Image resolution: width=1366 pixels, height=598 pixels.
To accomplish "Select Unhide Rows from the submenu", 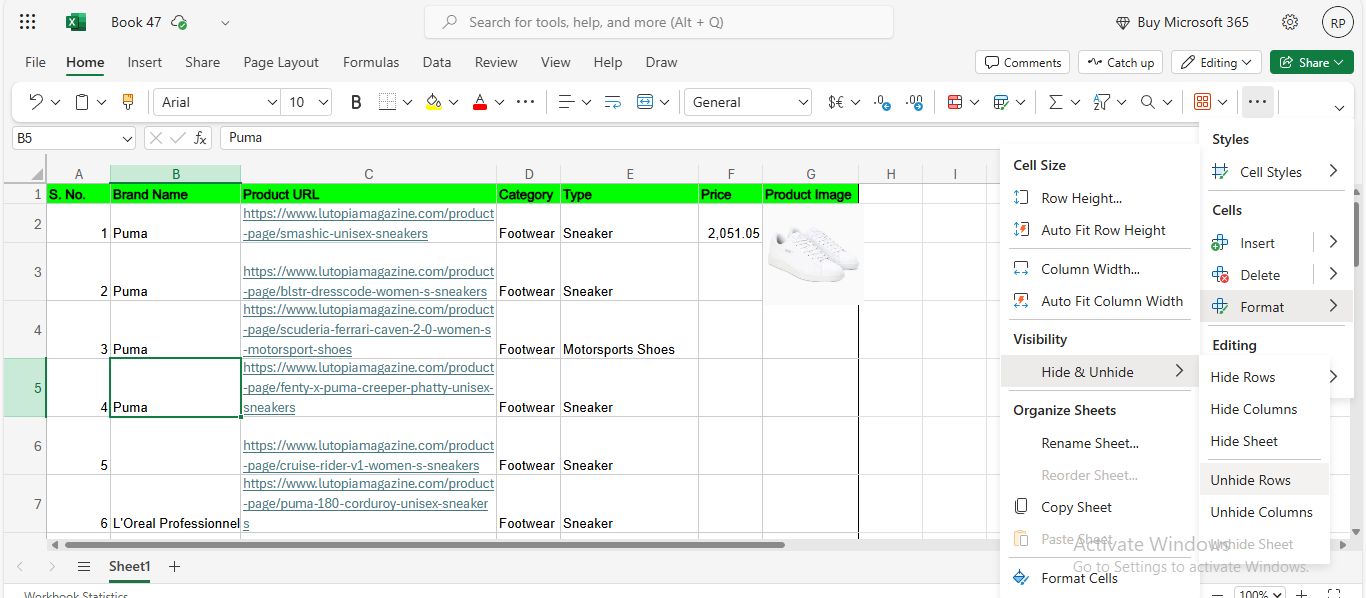I will 1250,480.
